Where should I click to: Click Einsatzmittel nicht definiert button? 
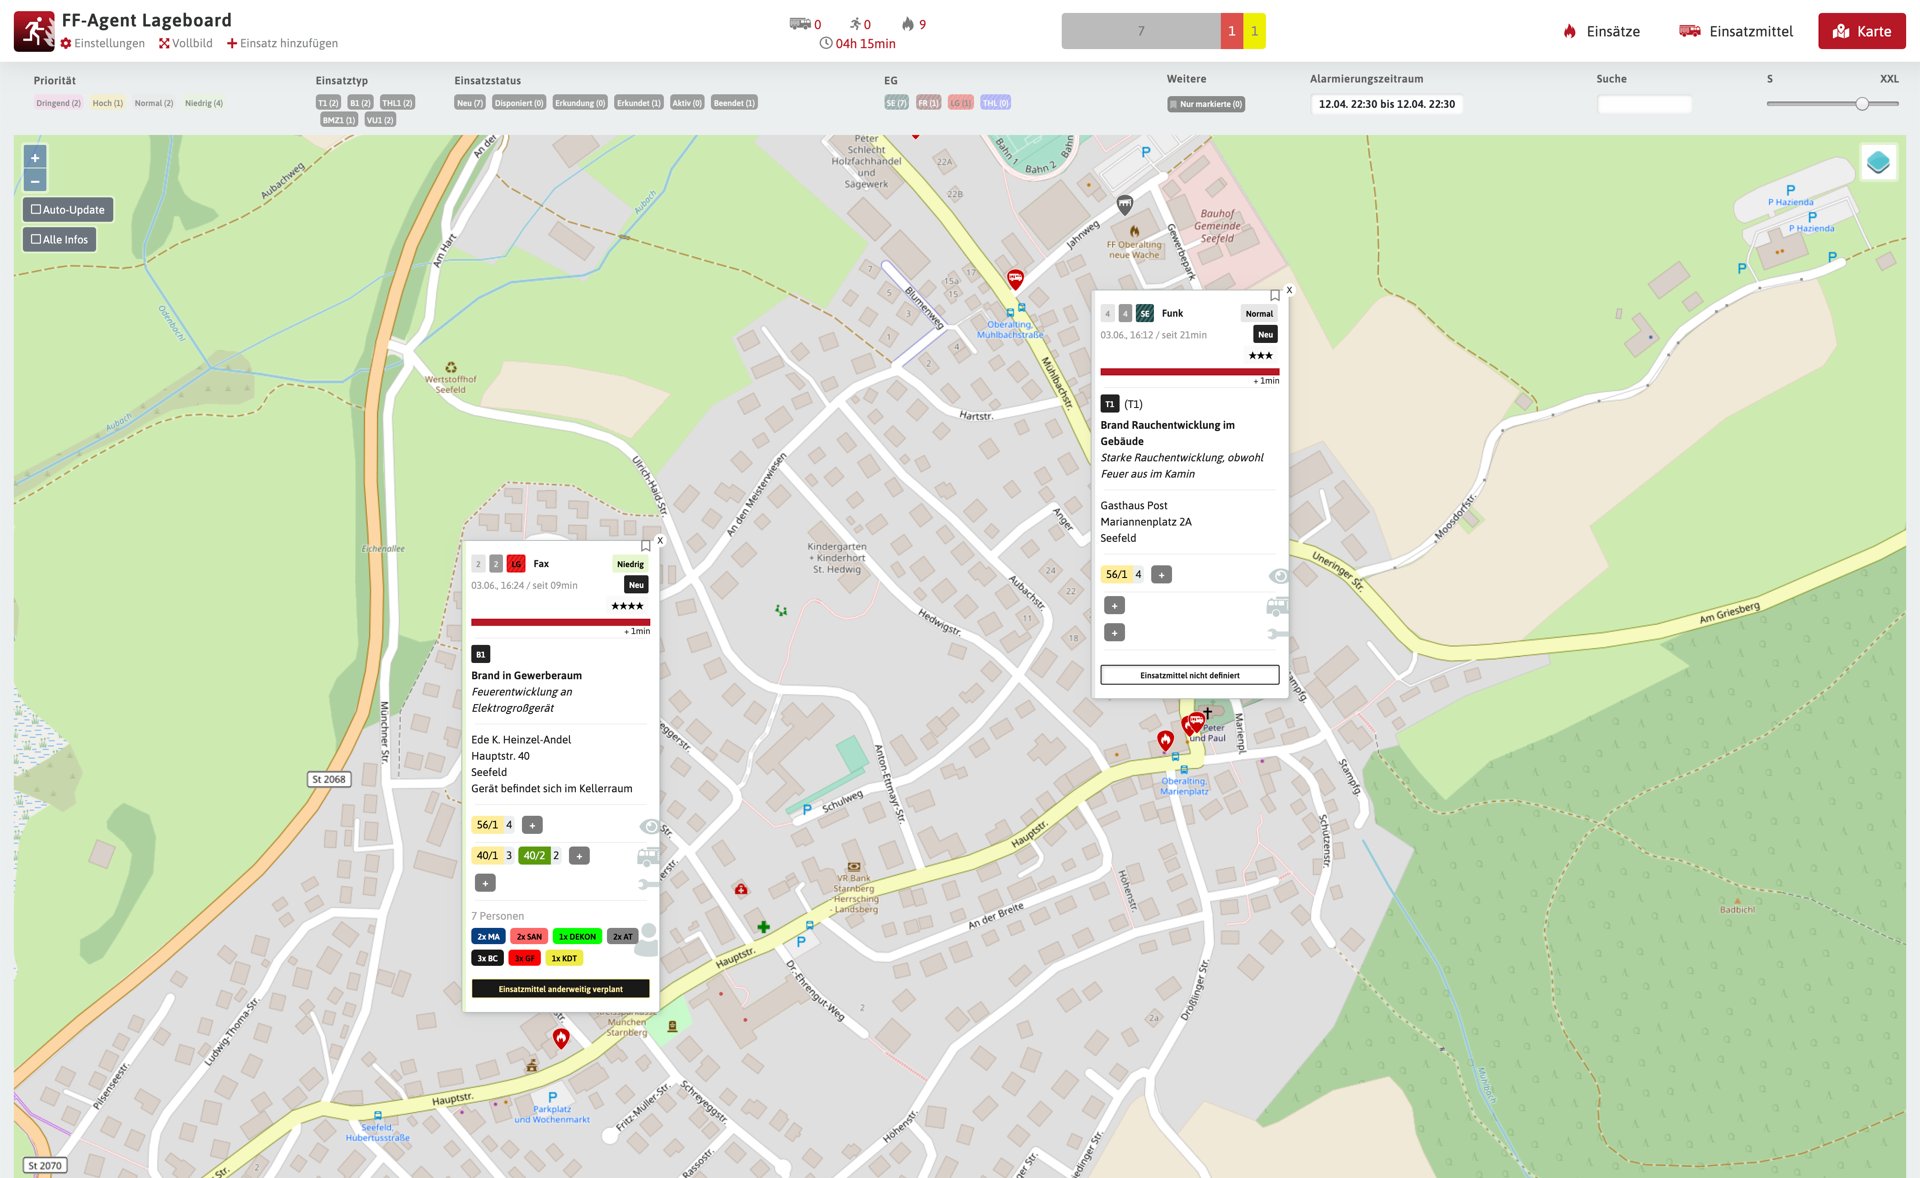click(1189, 675)
